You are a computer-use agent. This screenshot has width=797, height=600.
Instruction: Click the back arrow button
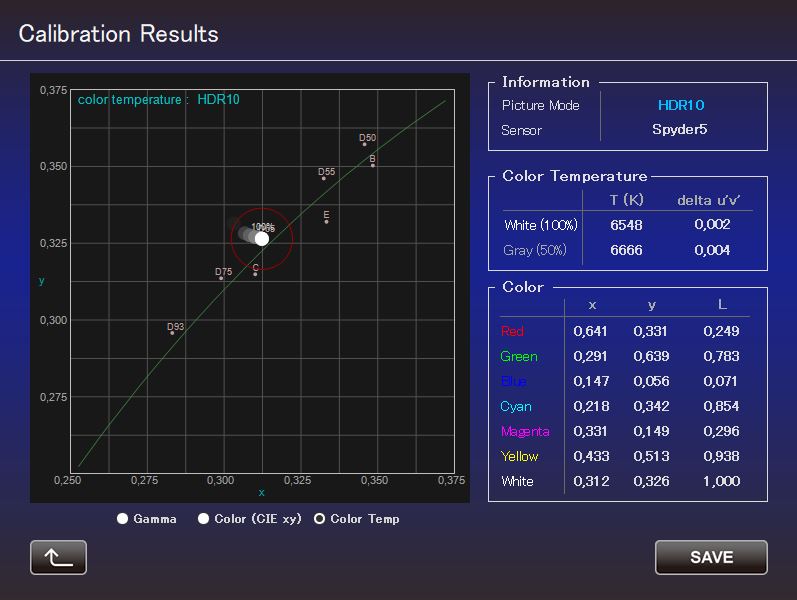pyautogui.click(x=58, y=557)
